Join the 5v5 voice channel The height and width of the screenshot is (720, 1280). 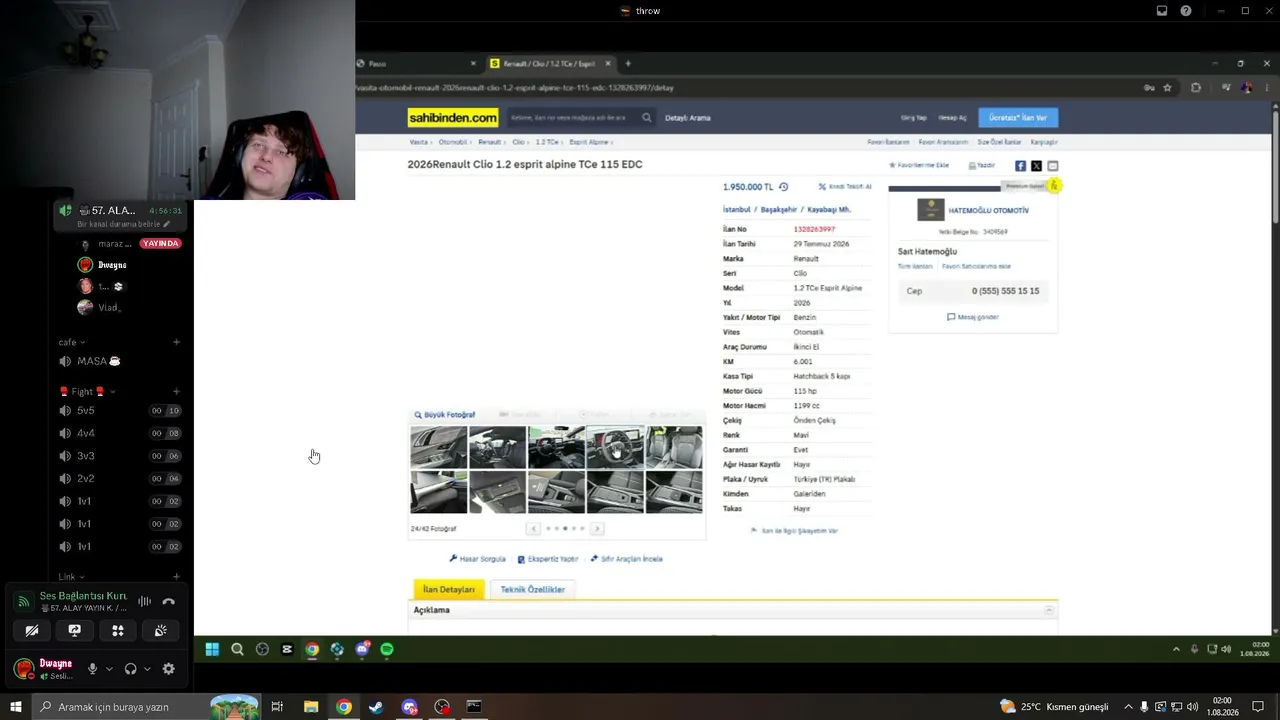click(119, 411)
